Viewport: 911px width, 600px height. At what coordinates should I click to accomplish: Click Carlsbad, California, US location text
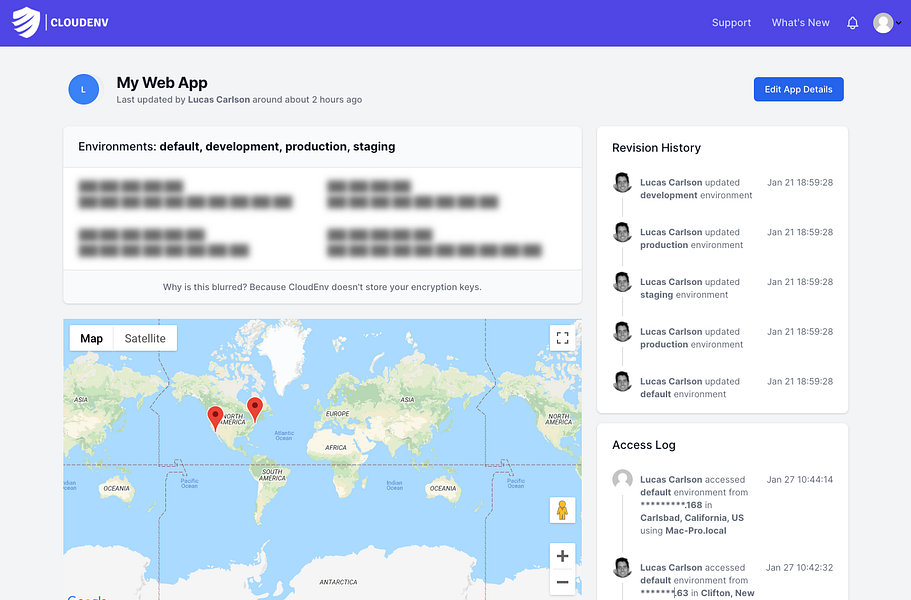coord(691,518)
